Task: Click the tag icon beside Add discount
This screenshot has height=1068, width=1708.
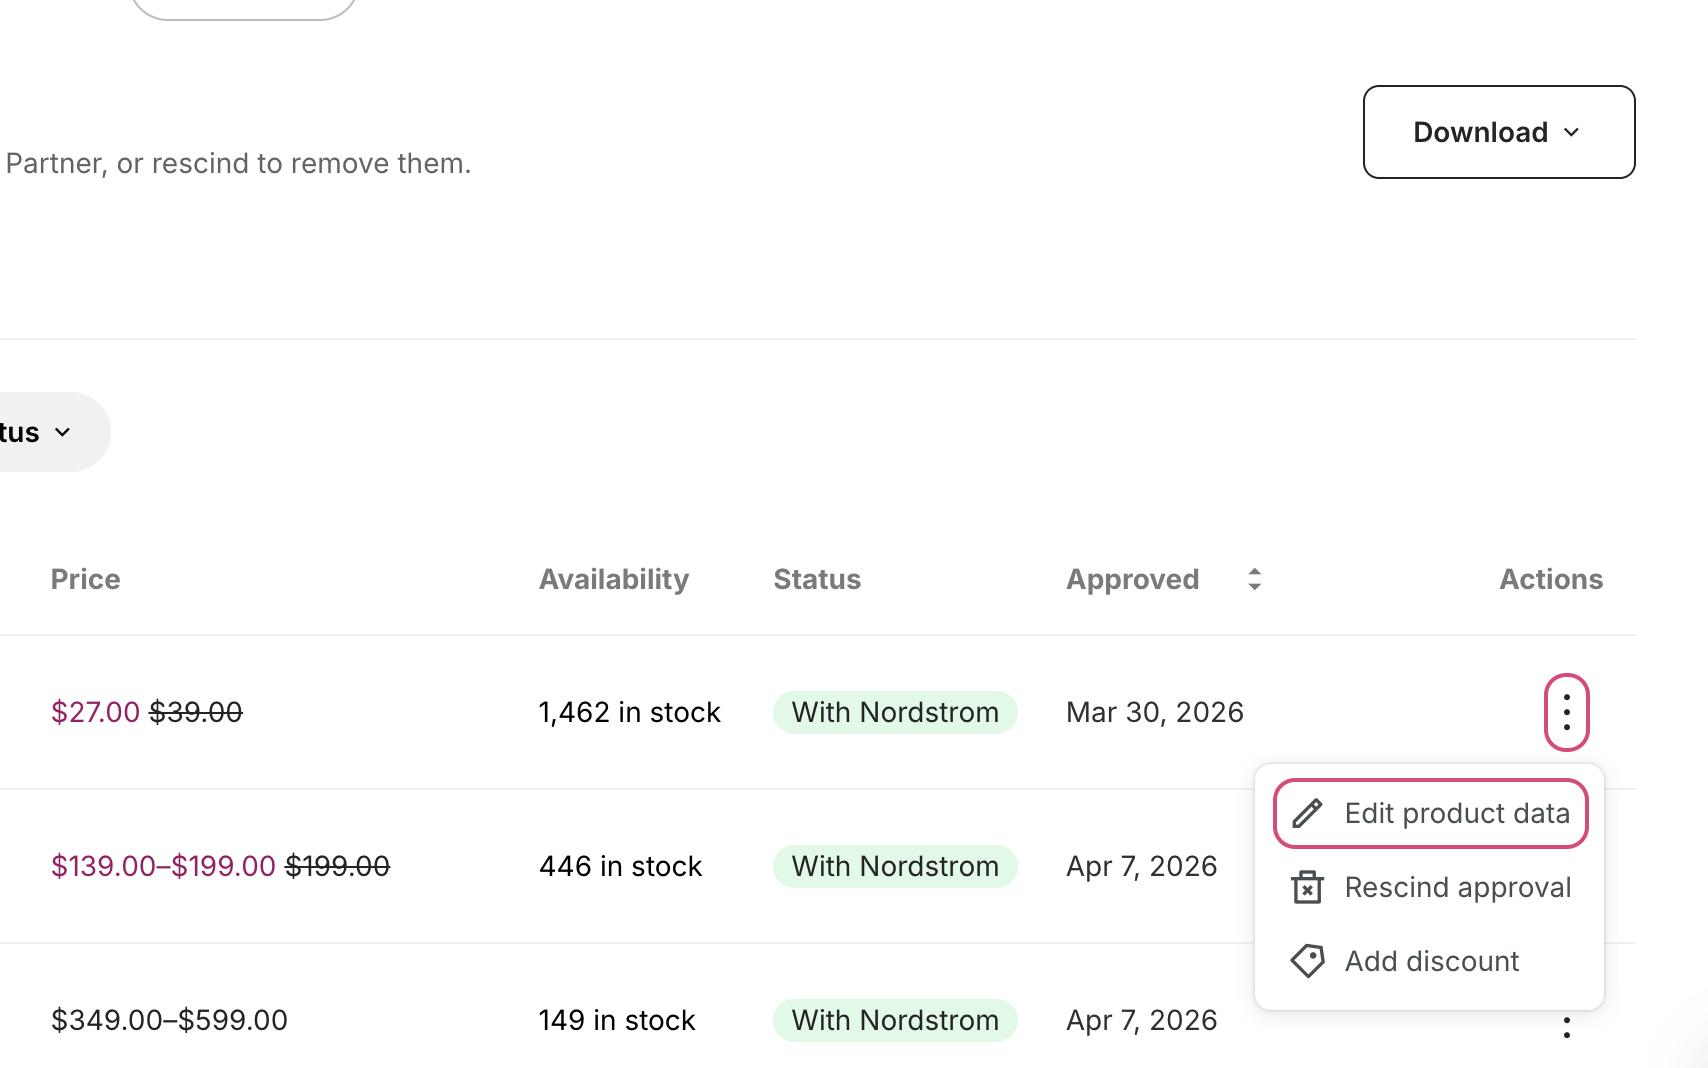Action: click(1307, 961)
